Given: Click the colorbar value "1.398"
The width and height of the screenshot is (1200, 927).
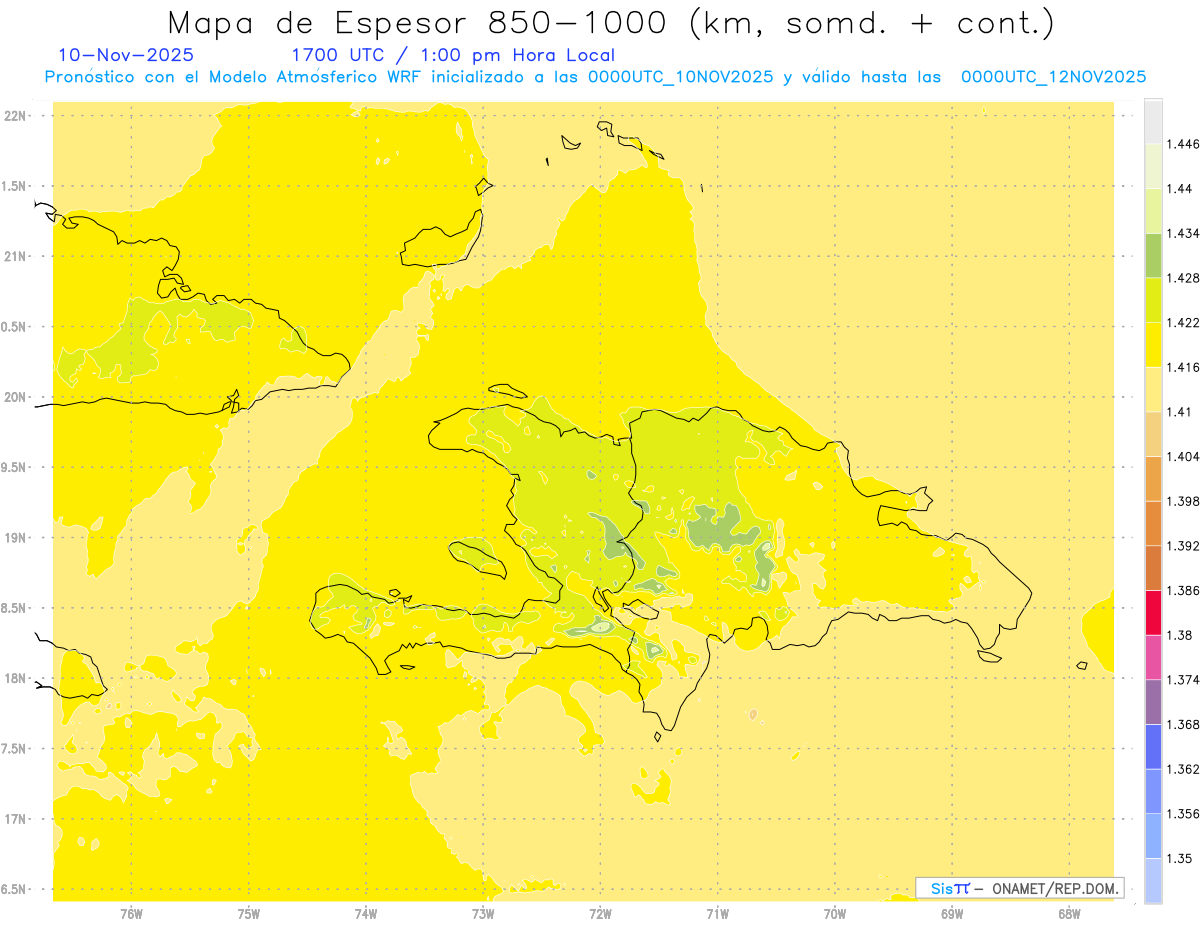Looking at the screenshot, I should [1182, 501].
